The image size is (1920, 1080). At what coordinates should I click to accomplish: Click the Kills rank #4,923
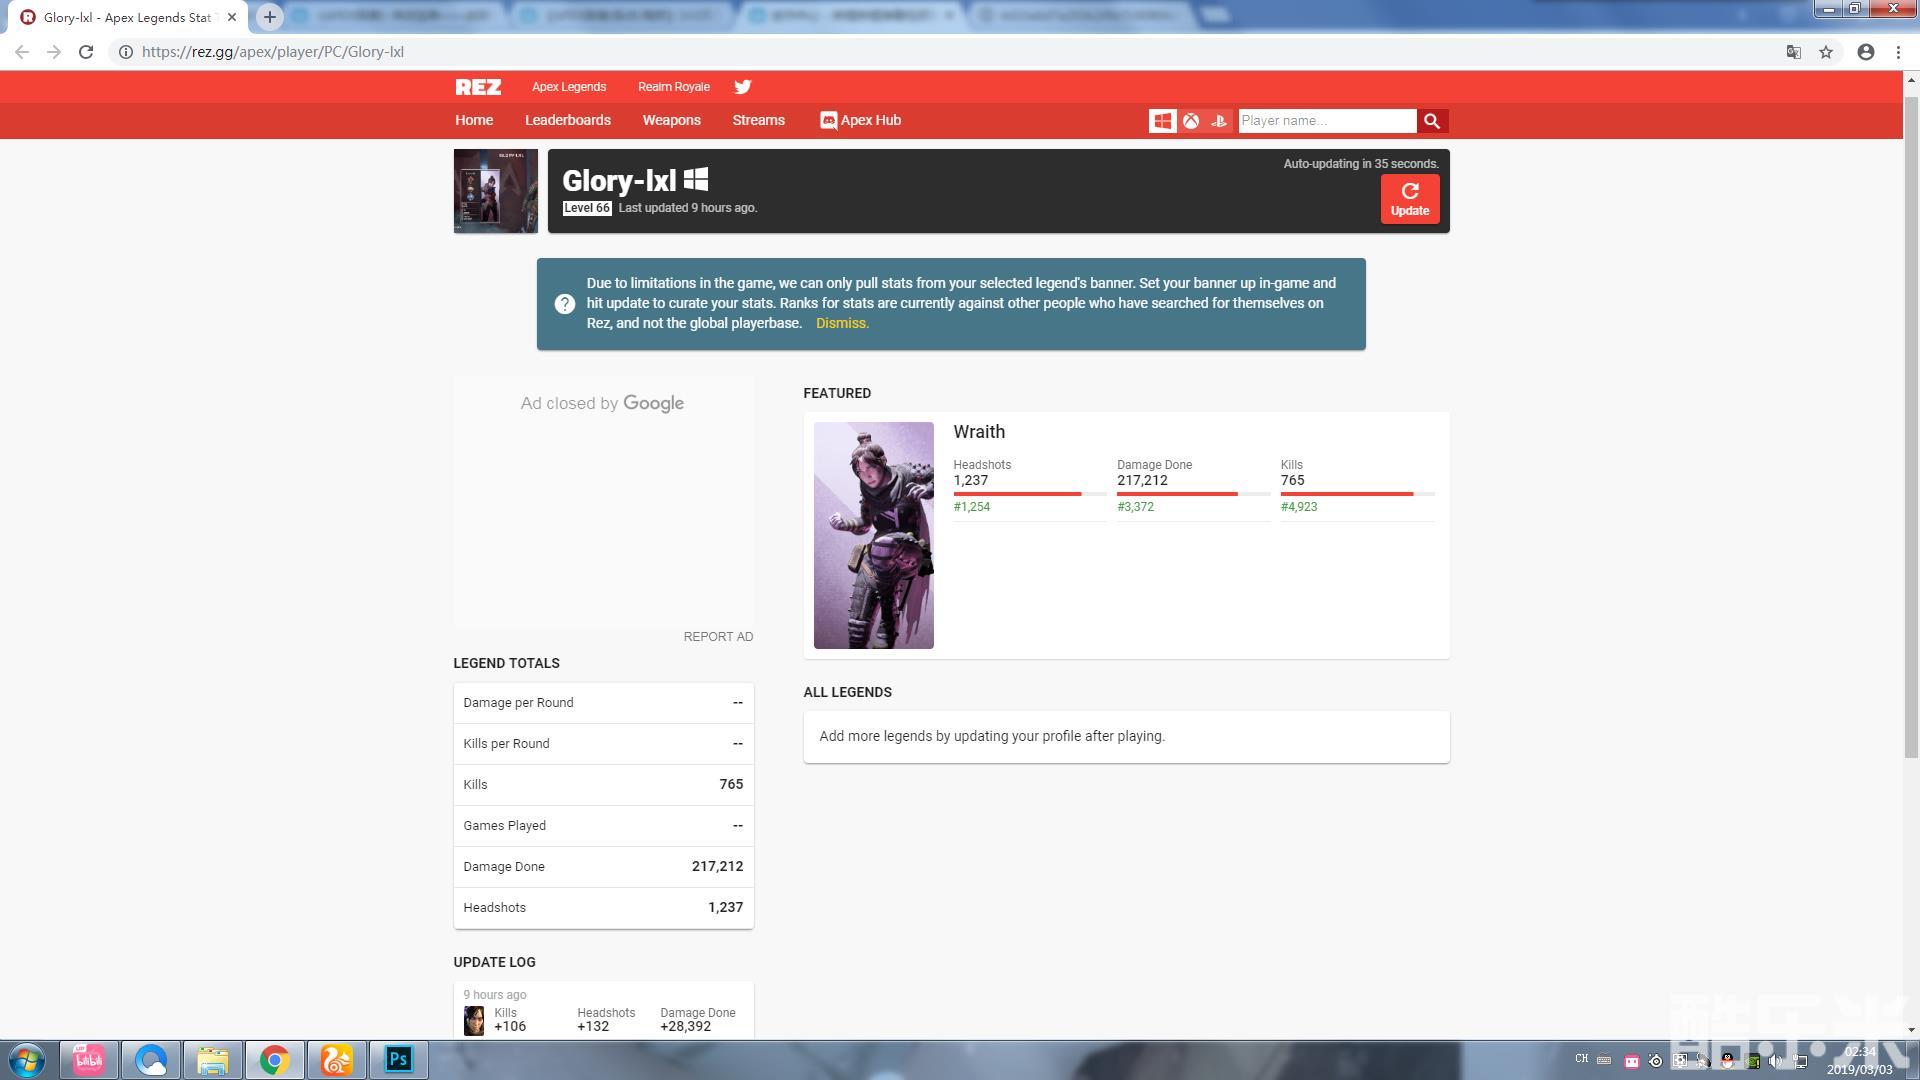click(1299, 507)
